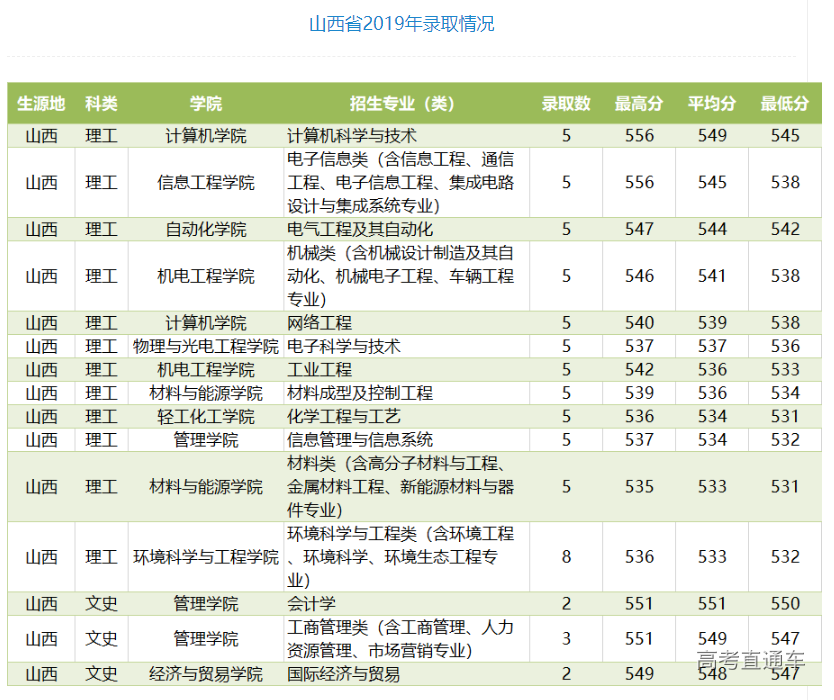The image size is (834, 700).
Task: Select the 生源地 column header
Action: pos(41,104)
